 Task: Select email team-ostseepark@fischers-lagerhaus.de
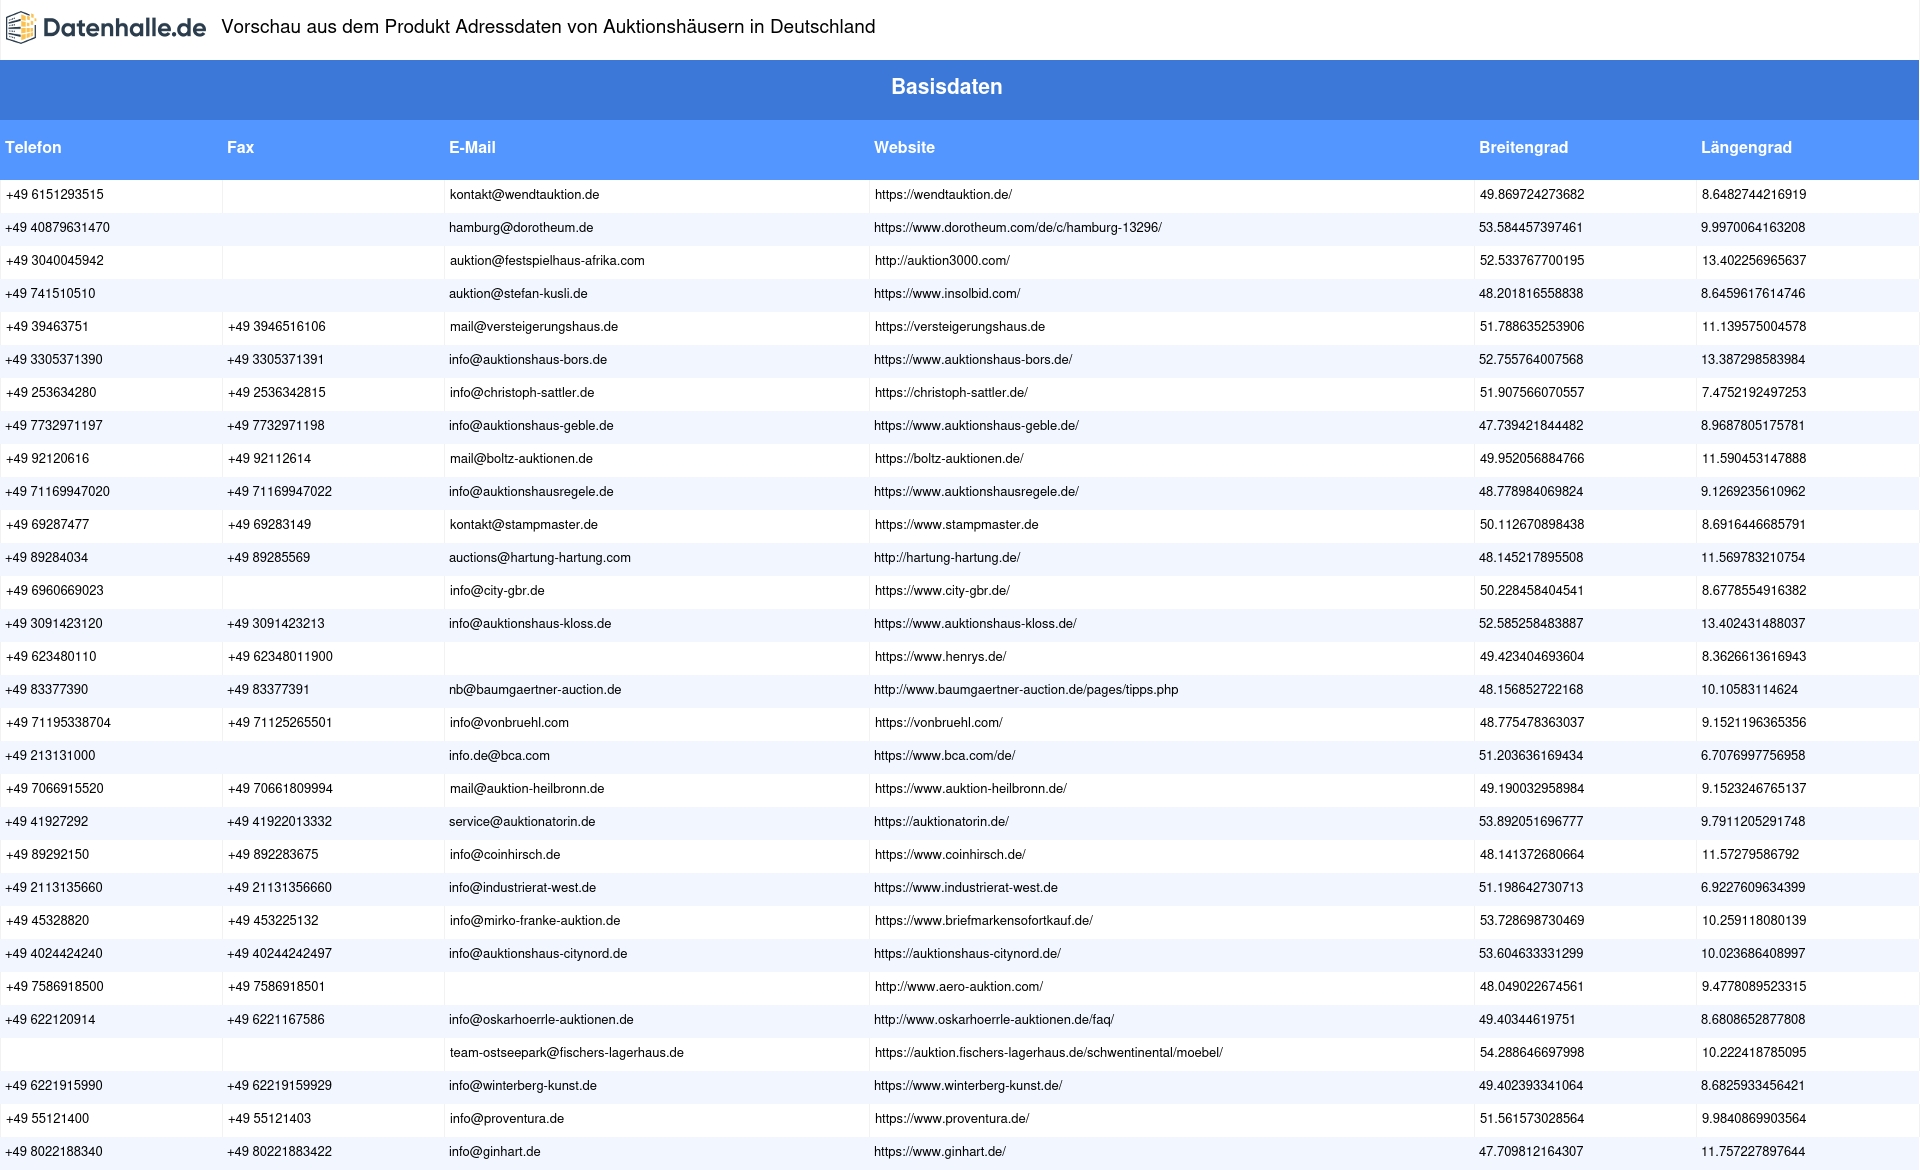[567, 1053]
